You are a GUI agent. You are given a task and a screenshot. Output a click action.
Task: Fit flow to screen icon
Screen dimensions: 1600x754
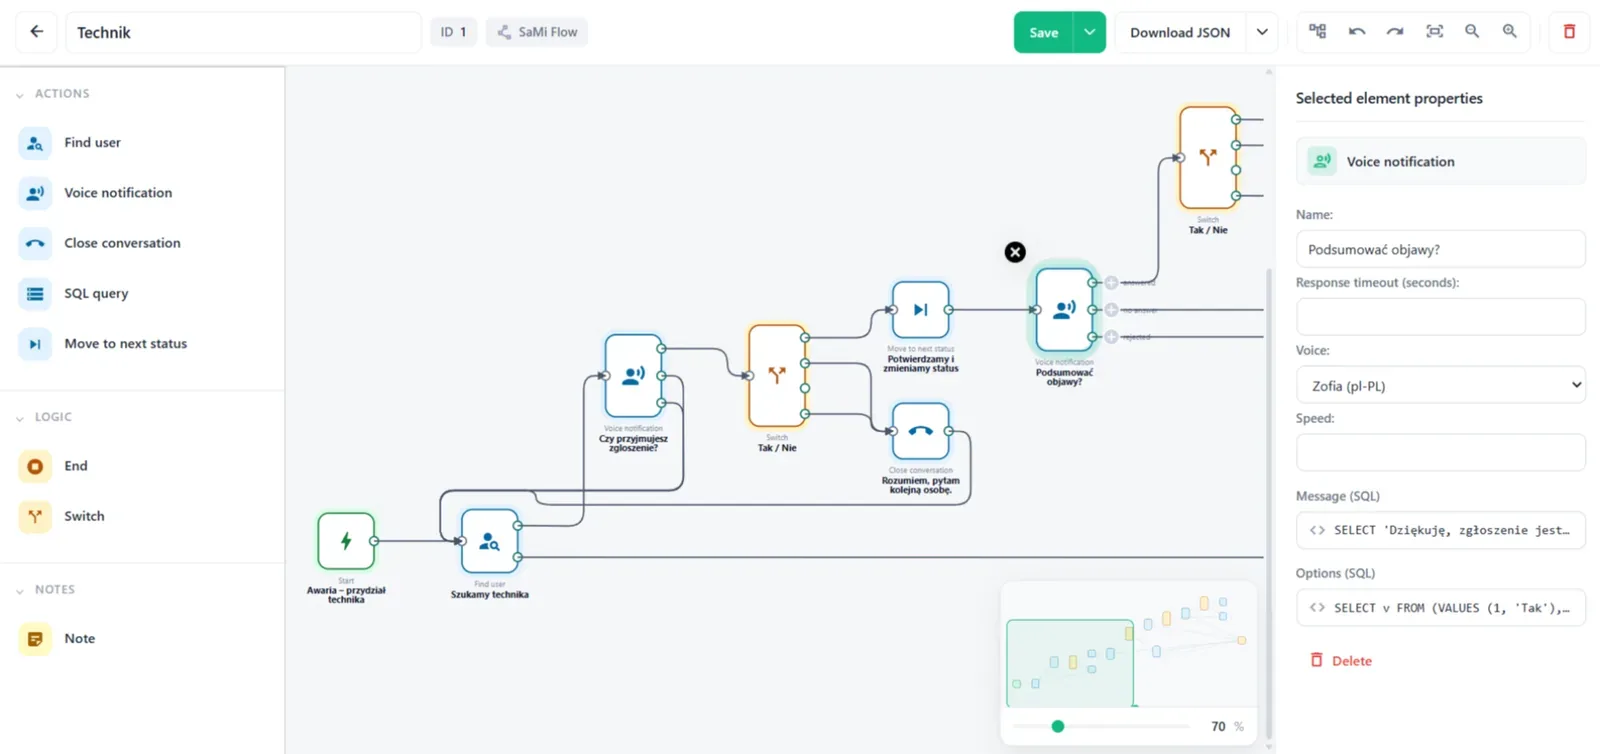tap(1434, 32)
